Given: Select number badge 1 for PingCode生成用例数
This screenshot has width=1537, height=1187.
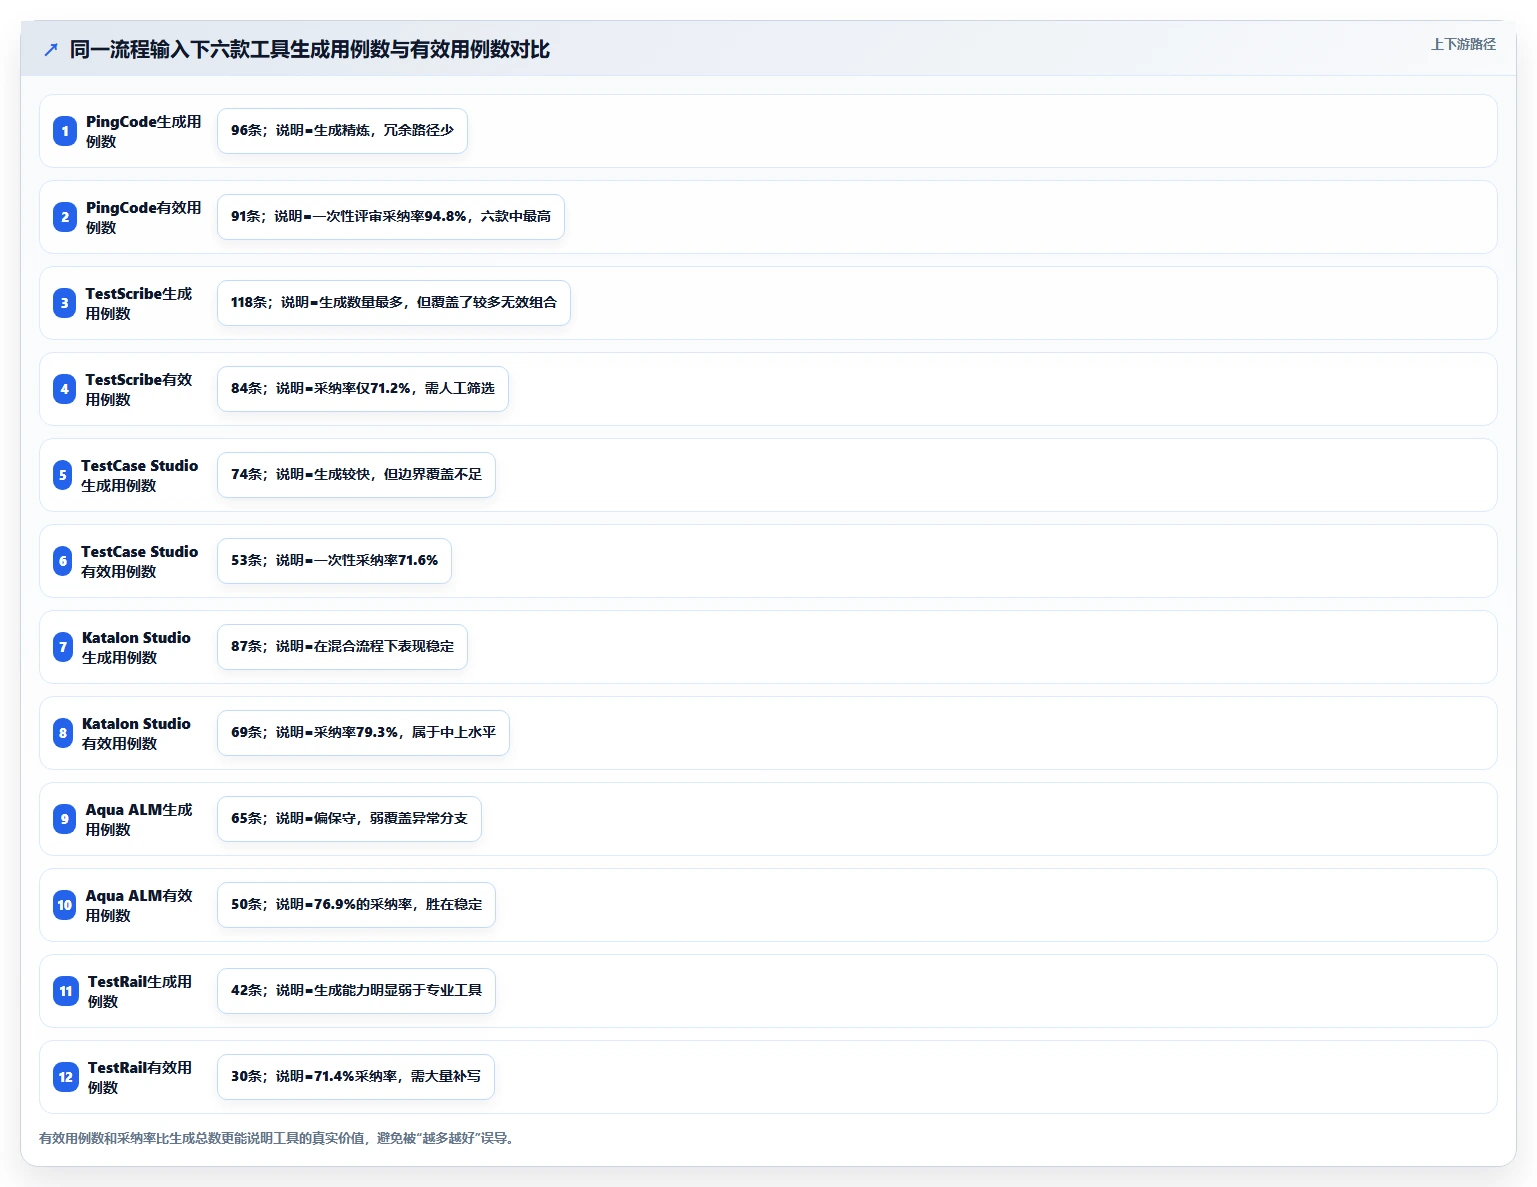Looking at the screenshot, I should [x=65, y=131].
